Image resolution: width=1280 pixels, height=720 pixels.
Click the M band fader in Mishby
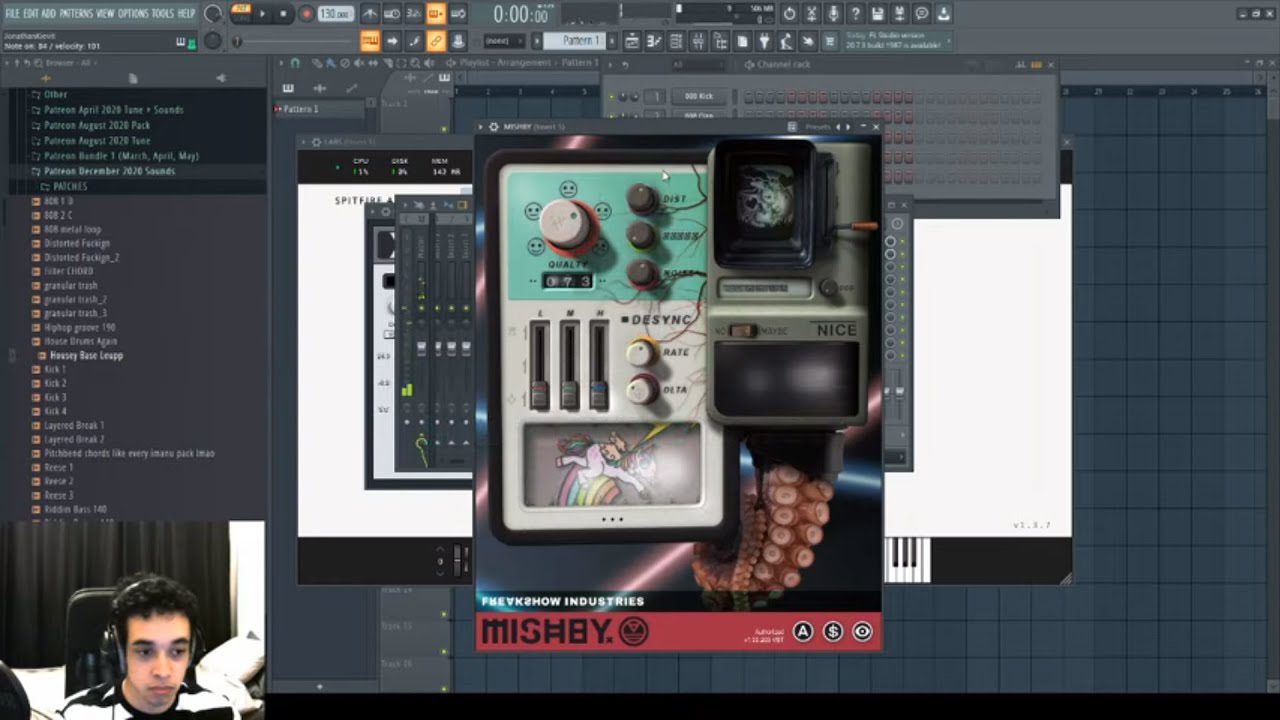pyautogui.click(x=569, y=366)
